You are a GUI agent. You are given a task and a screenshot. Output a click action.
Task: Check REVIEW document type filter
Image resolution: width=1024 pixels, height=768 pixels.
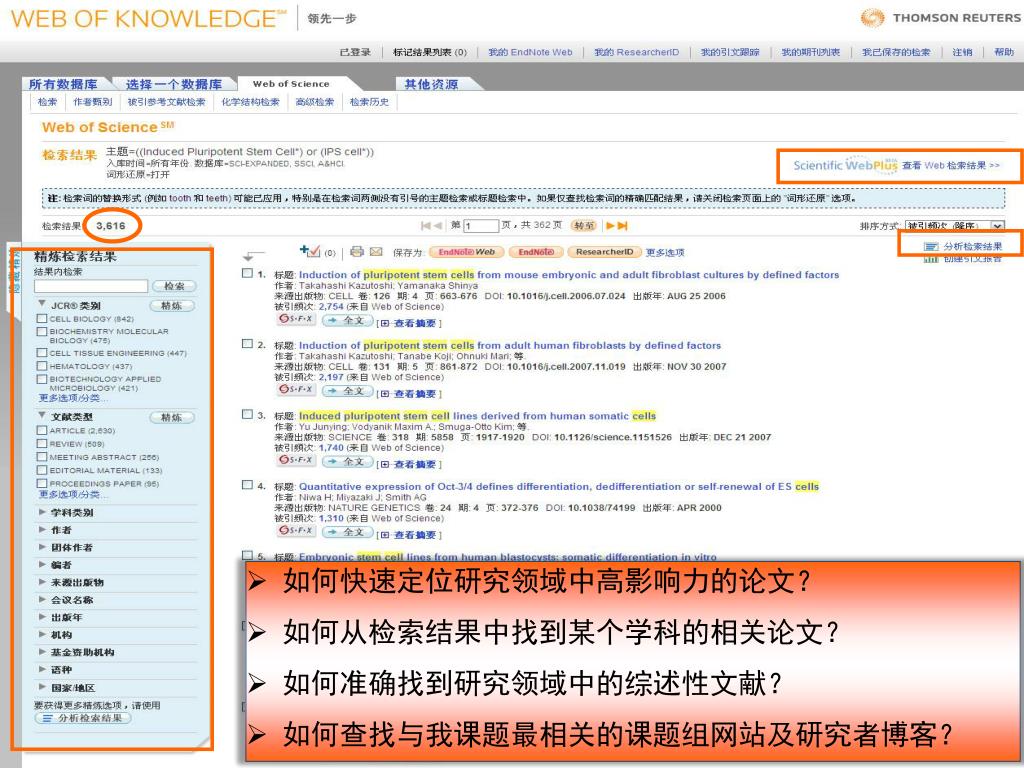pyautogui.click(x=42, y=443)
